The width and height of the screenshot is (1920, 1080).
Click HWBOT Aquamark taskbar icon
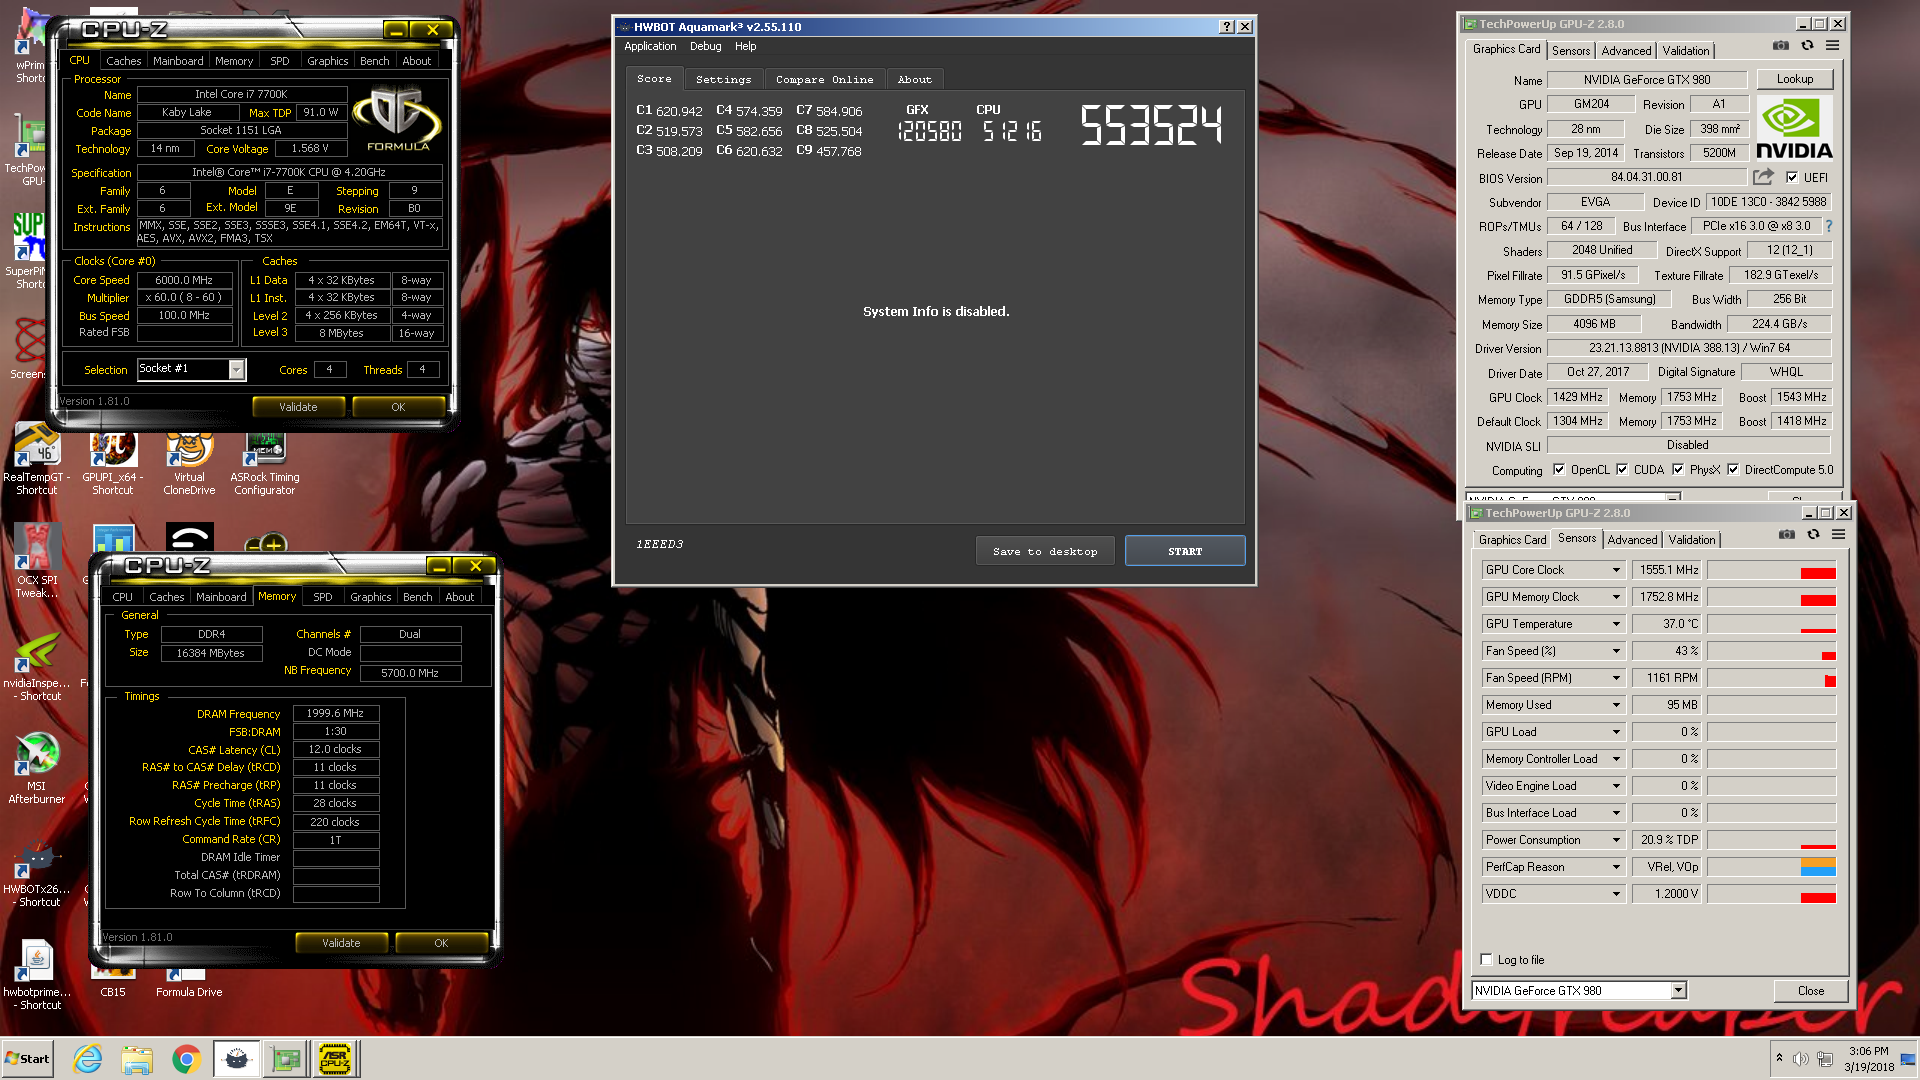tap(237, 1059)
